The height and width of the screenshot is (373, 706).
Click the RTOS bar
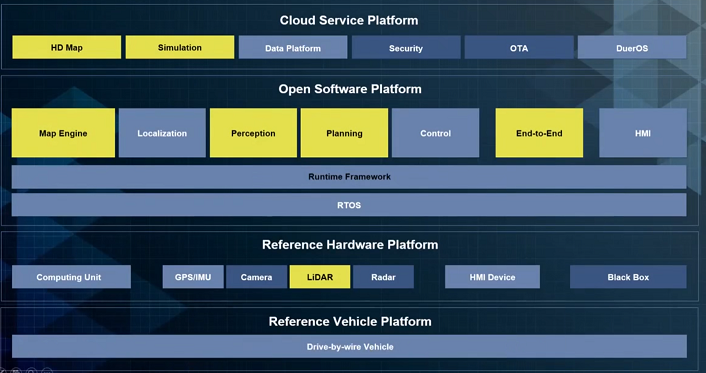(x=349, y=205)
